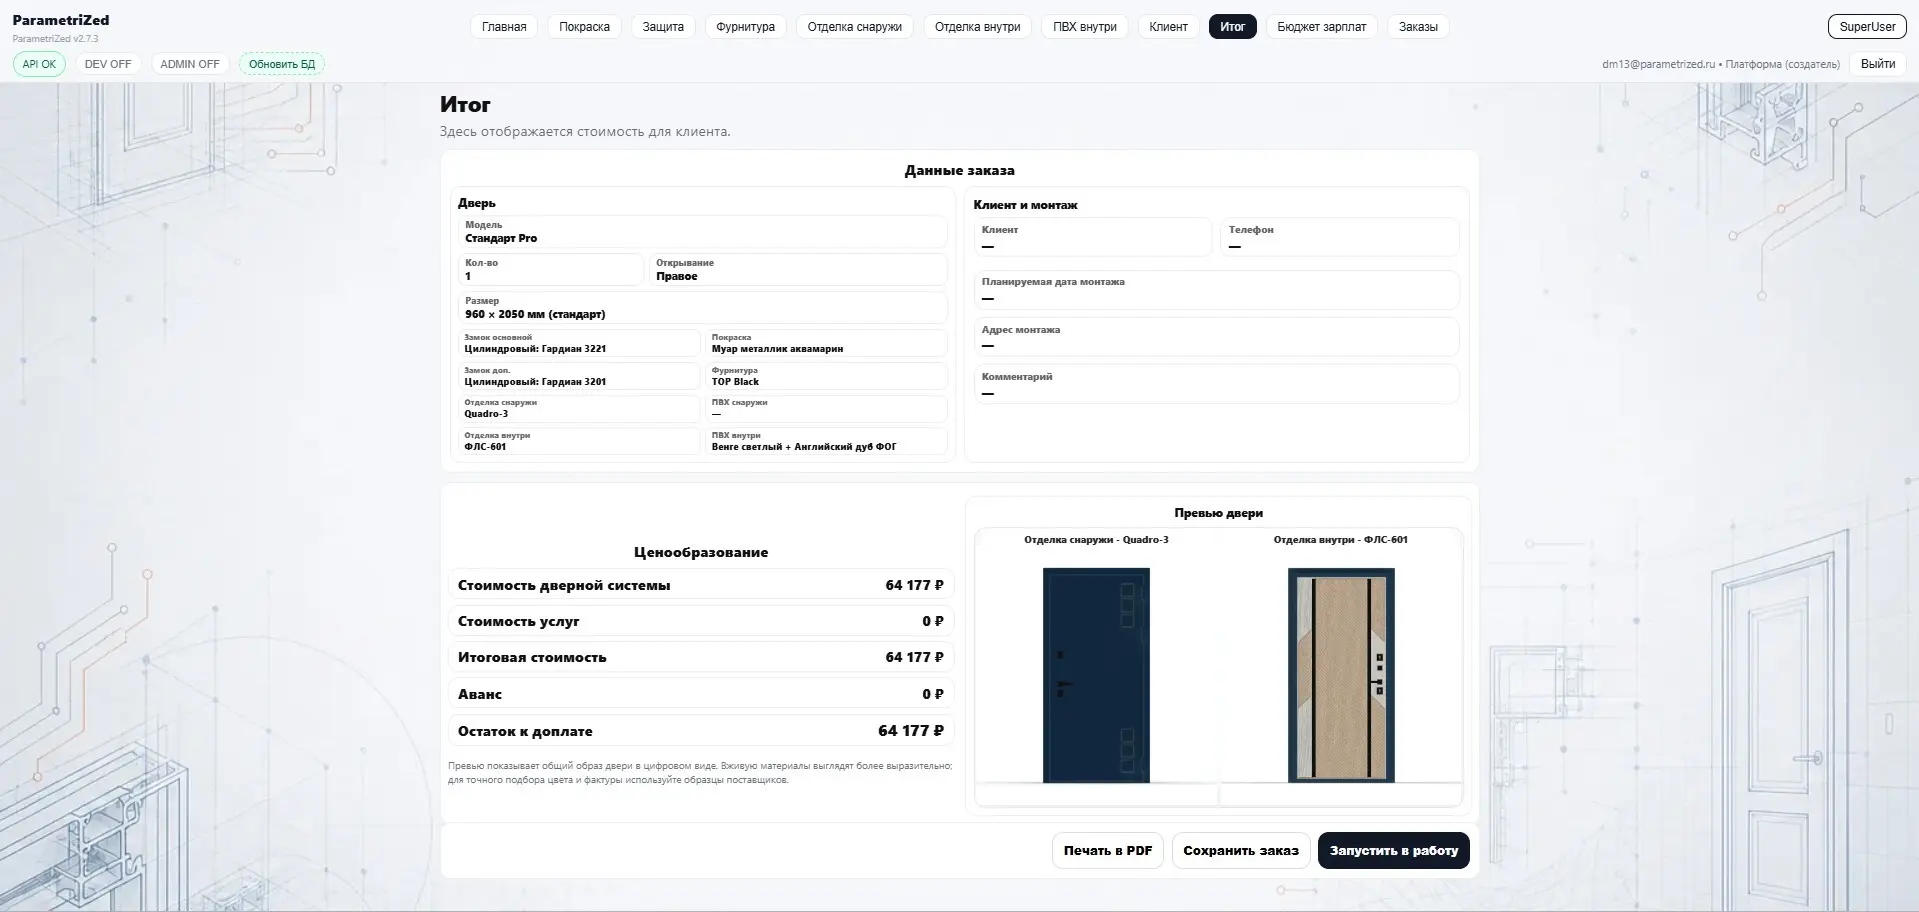Click the inside door preview ФЛС-601
The image size is (1919, 912).
[x=1341, y=675]
